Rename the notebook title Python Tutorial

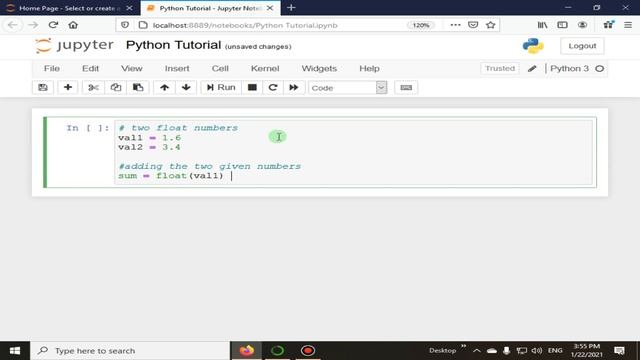pyautogui.click(x=173, y=45)
